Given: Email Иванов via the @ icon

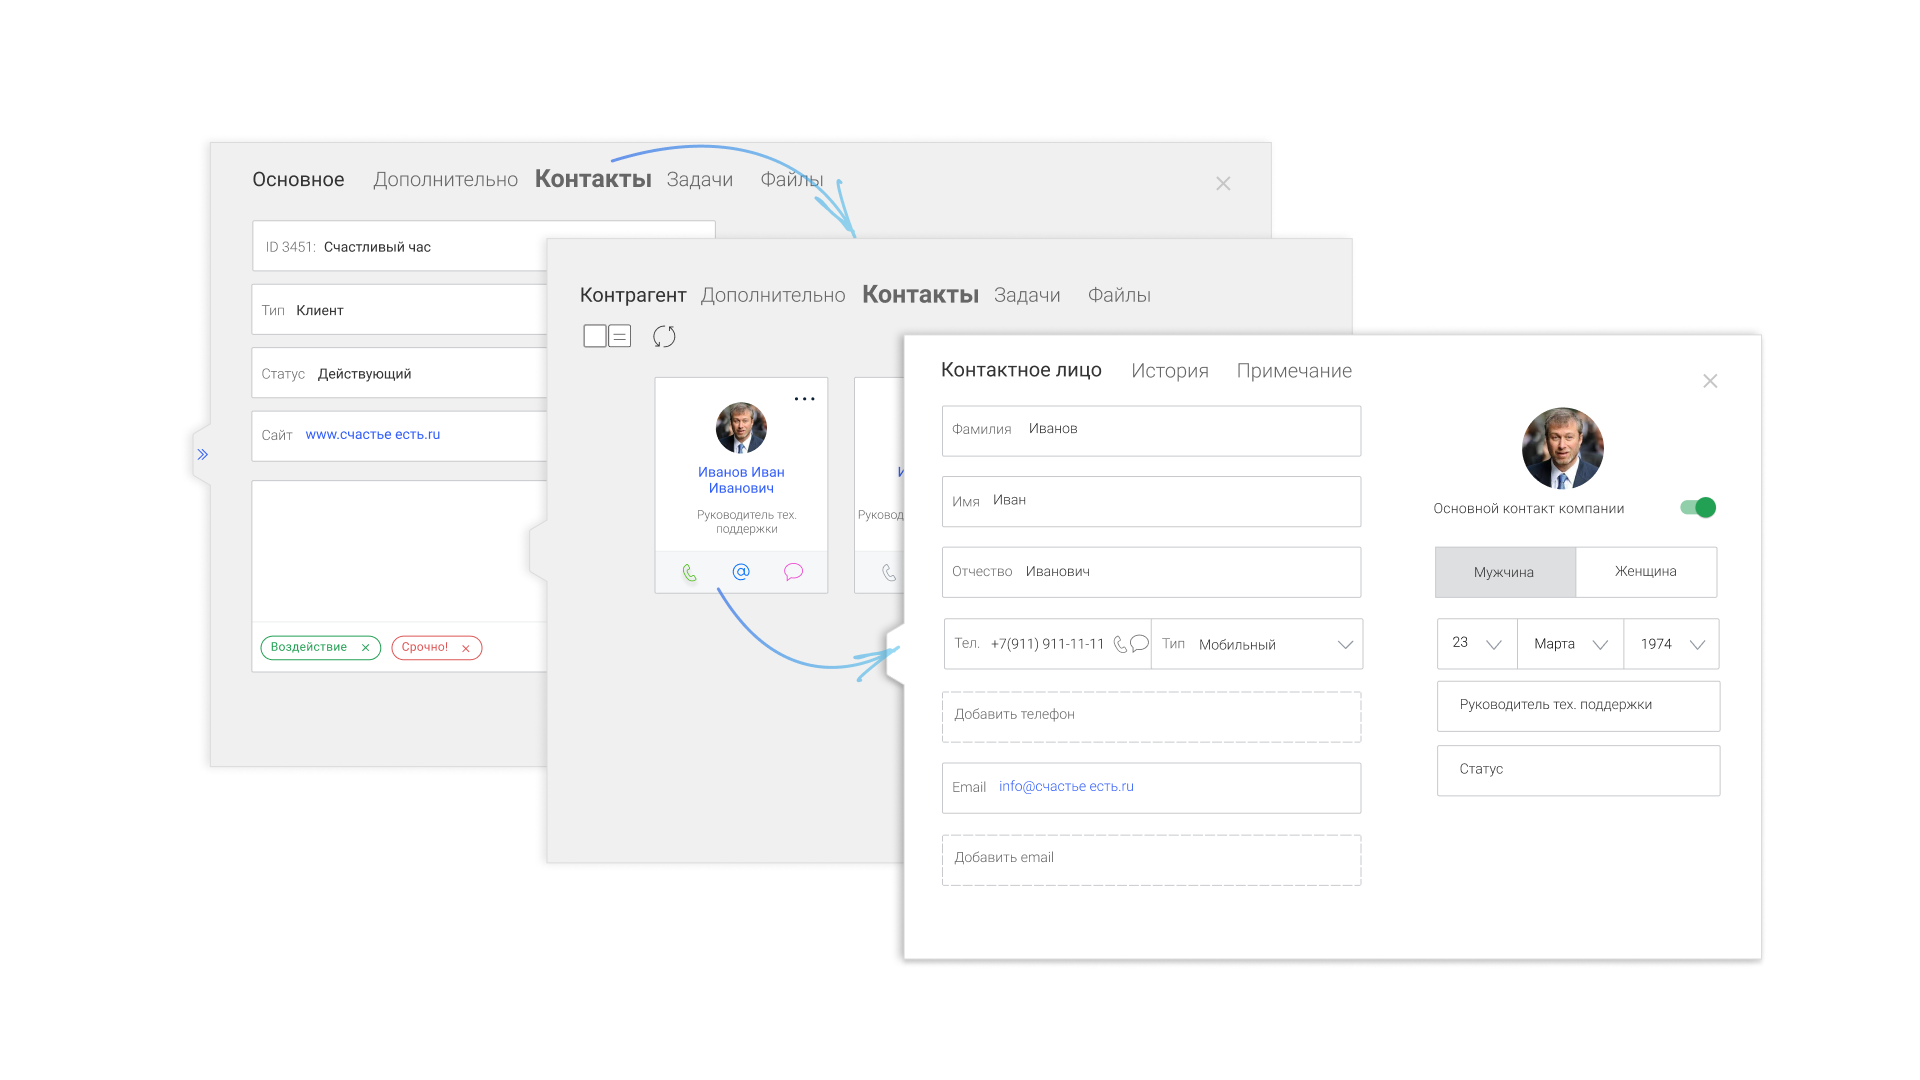Looking at the screenshot, I should (741, 572).
